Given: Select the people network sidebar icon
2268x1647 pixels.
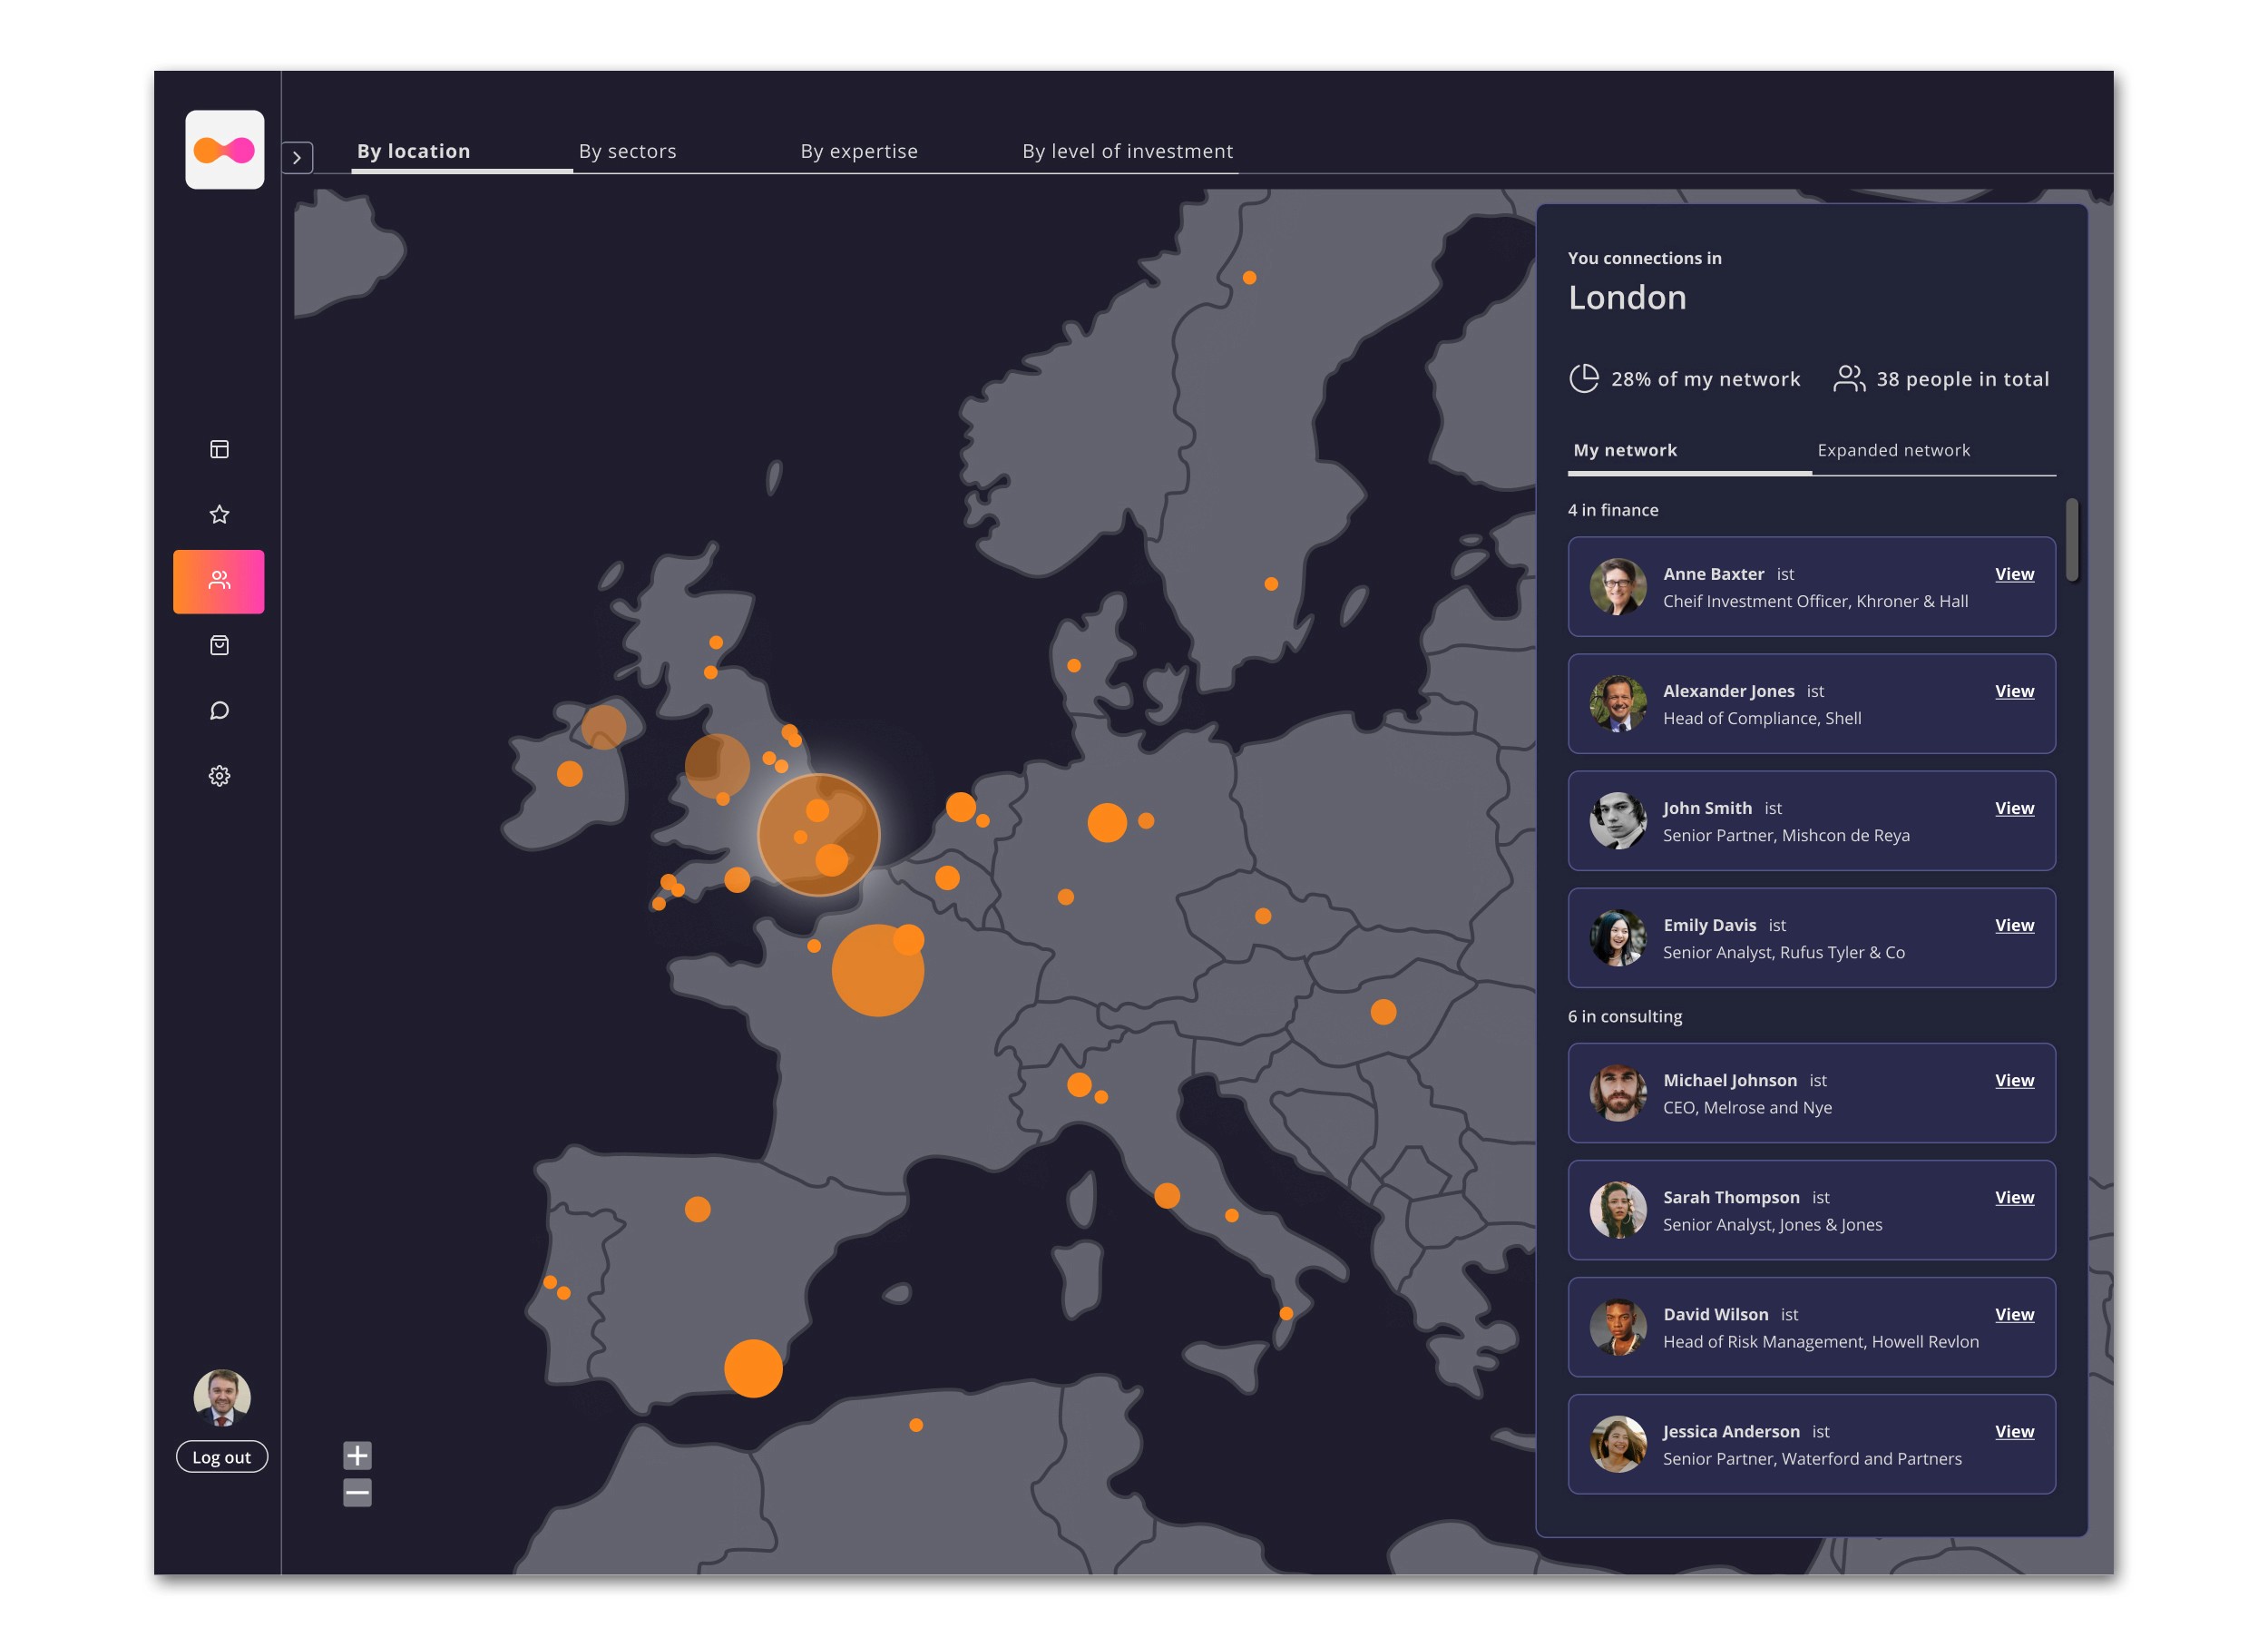Looking at the screenshot, I should [x=219, y=581].
